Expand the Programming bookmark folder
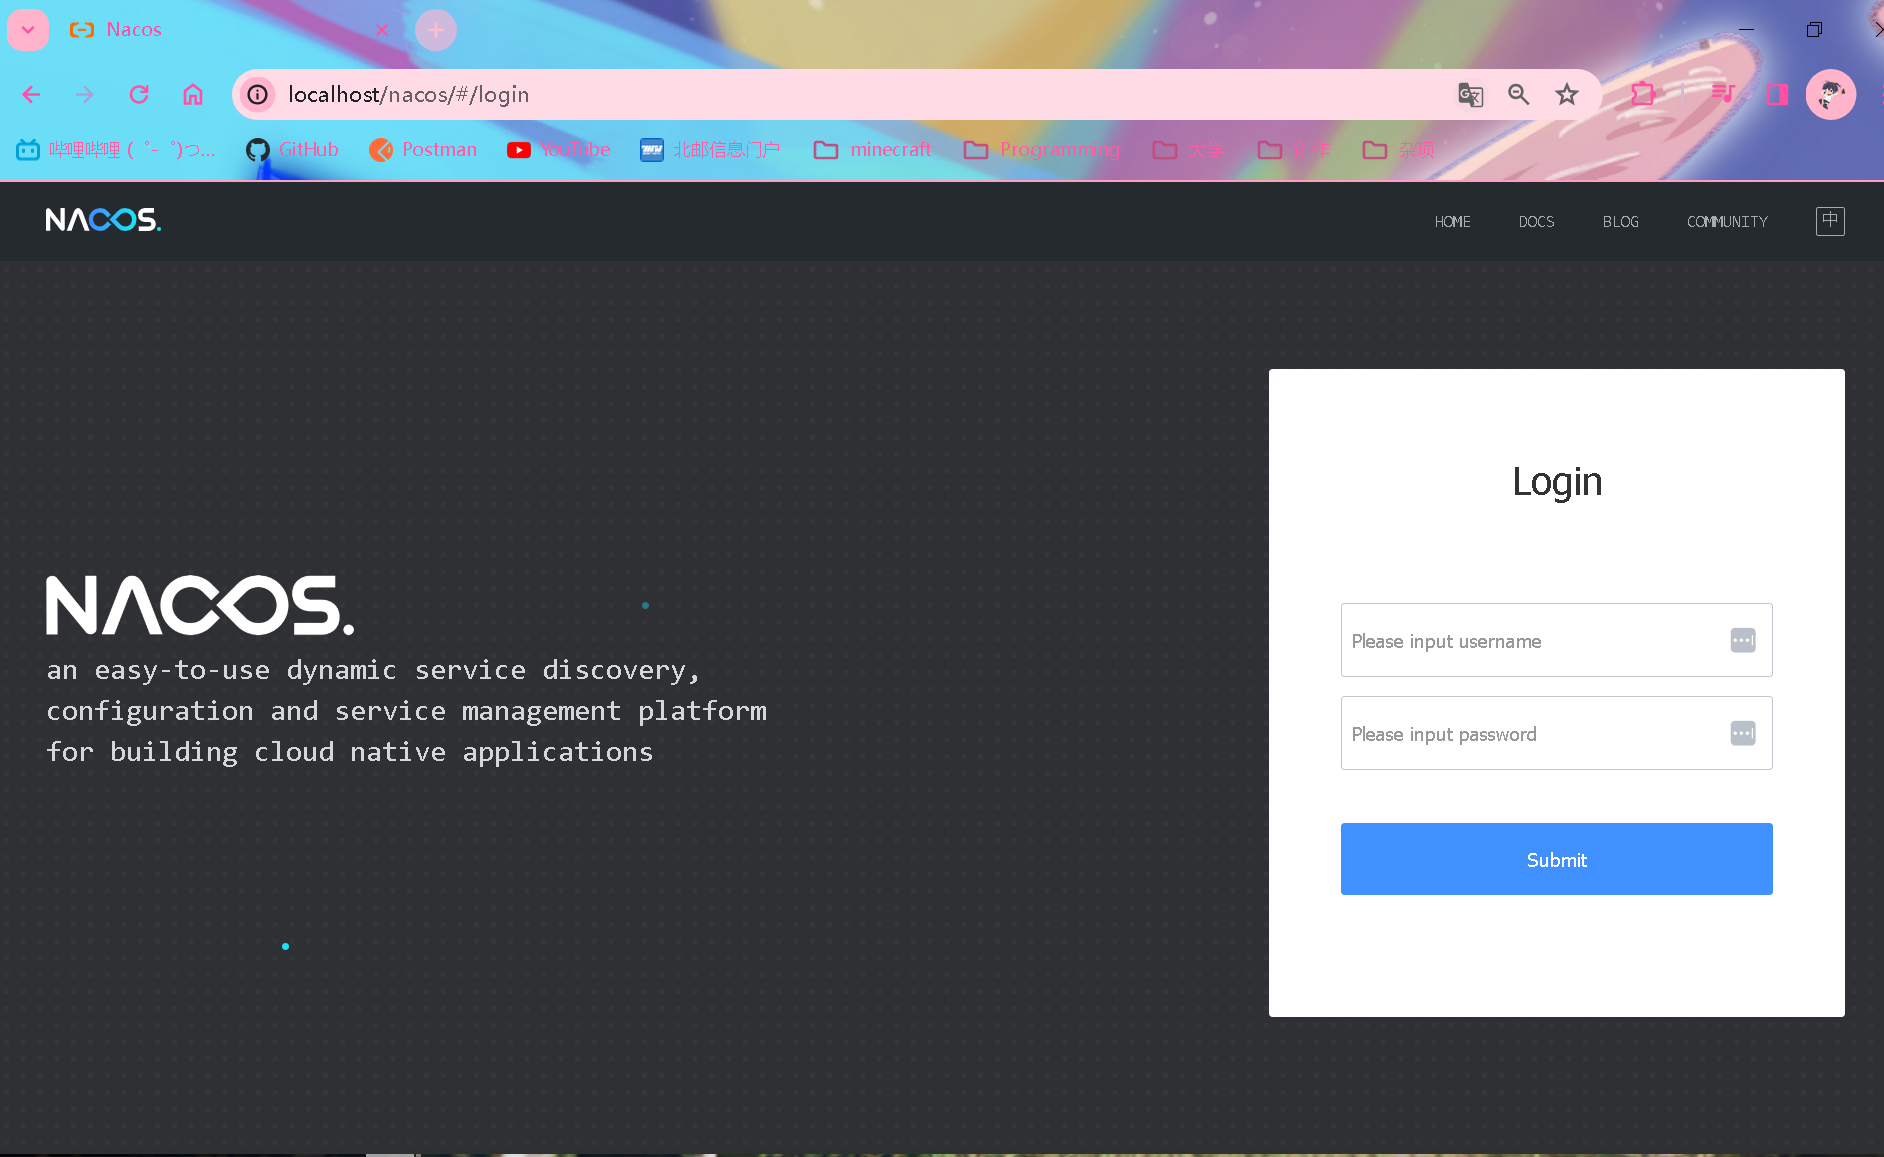The height and width of the screenshot is (1157, 1884). tap(1042, 149)
